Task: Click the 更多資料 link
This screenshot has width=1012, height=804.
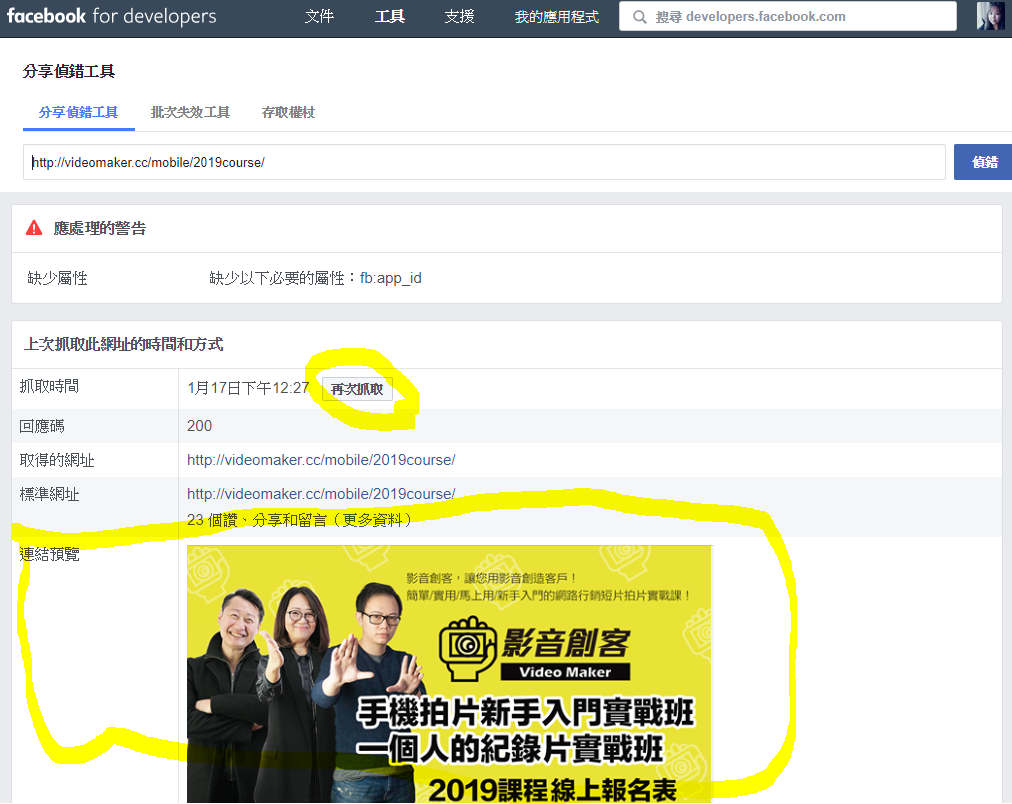Action: [x=372, y=520]
